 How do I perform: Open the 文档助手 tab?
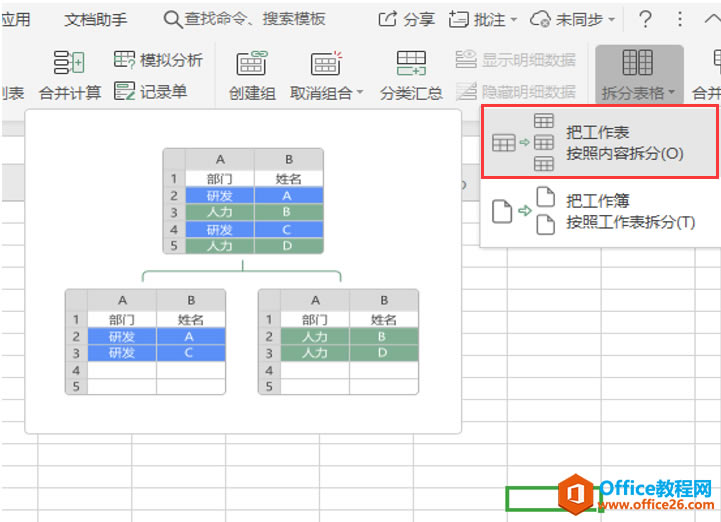point(96,19)
